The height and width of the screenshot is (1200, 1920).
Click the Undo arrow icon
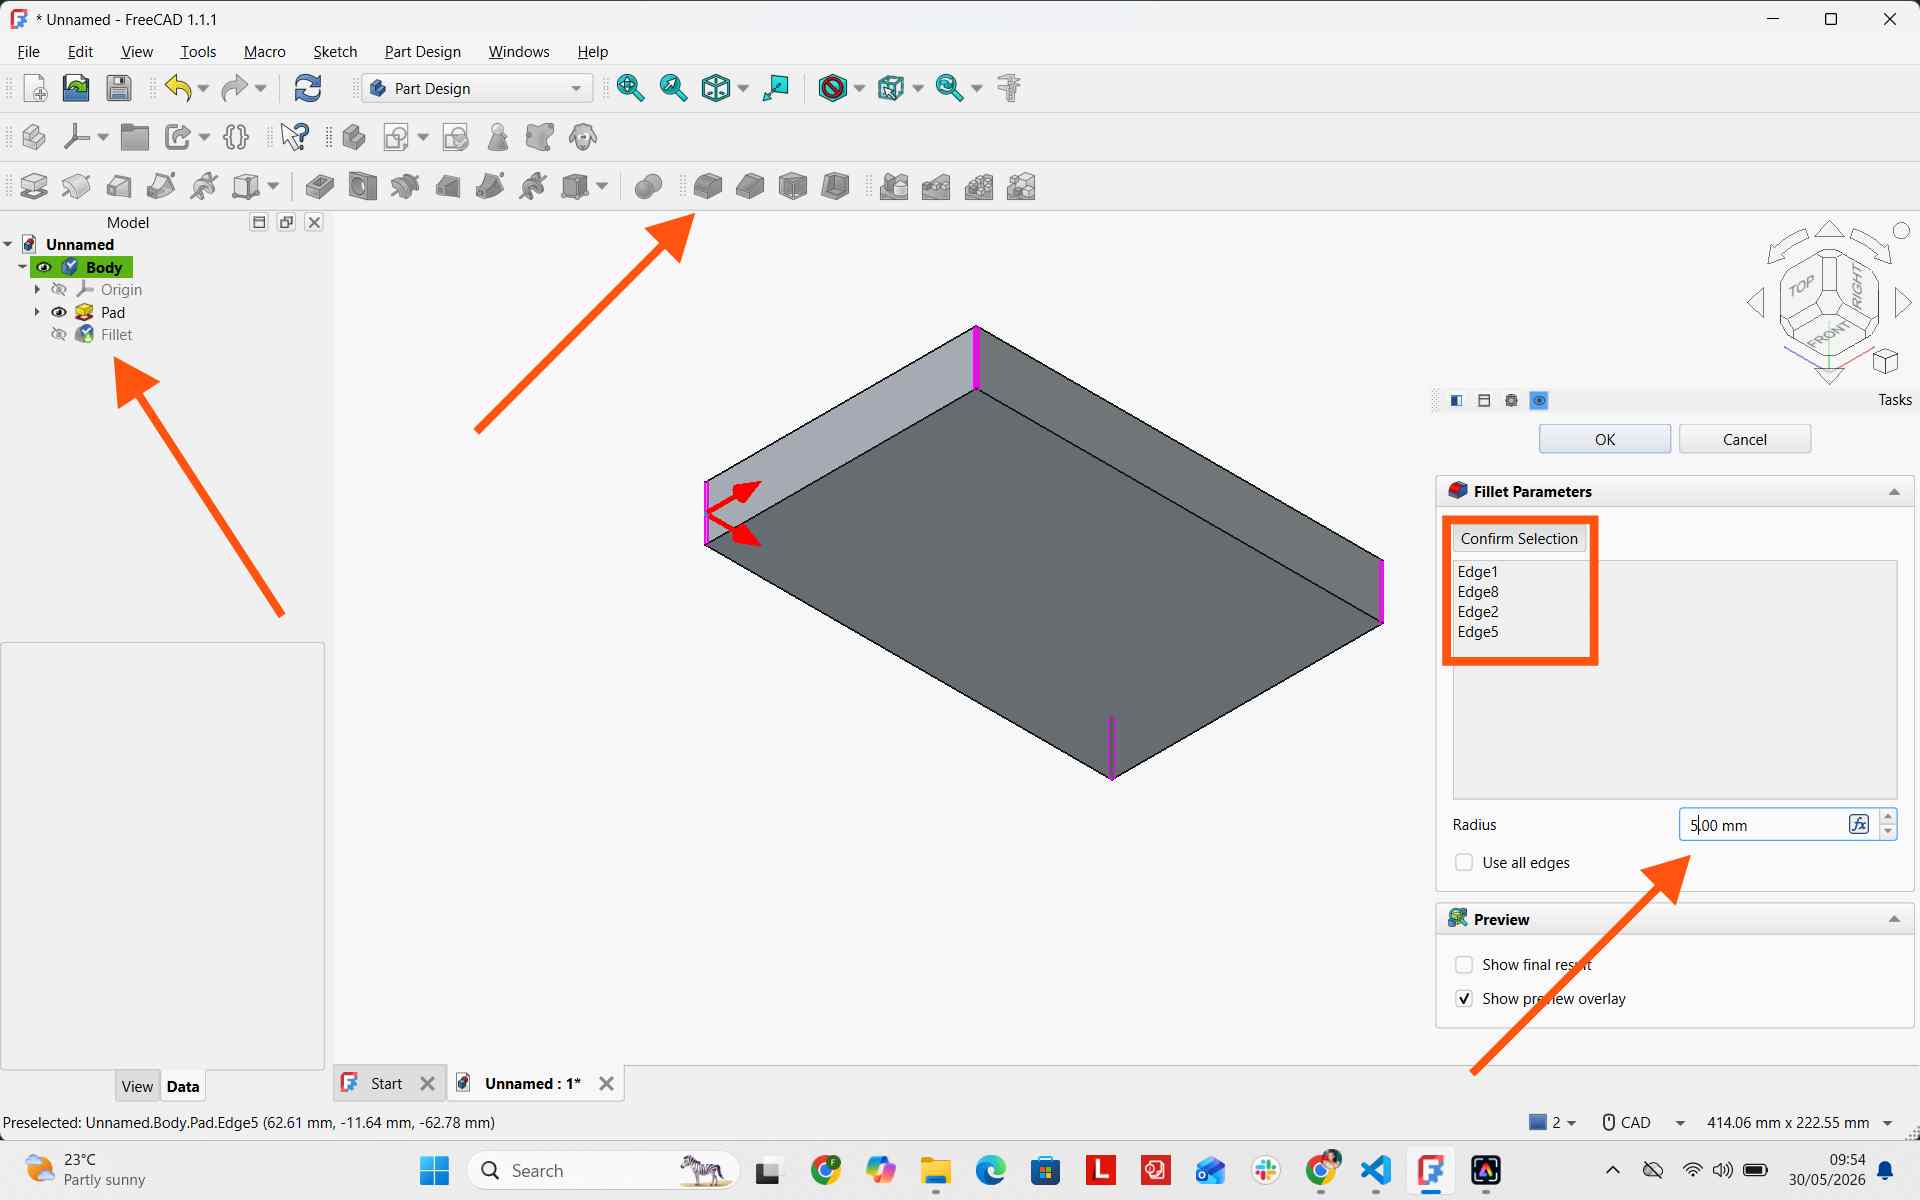[178, 88]
